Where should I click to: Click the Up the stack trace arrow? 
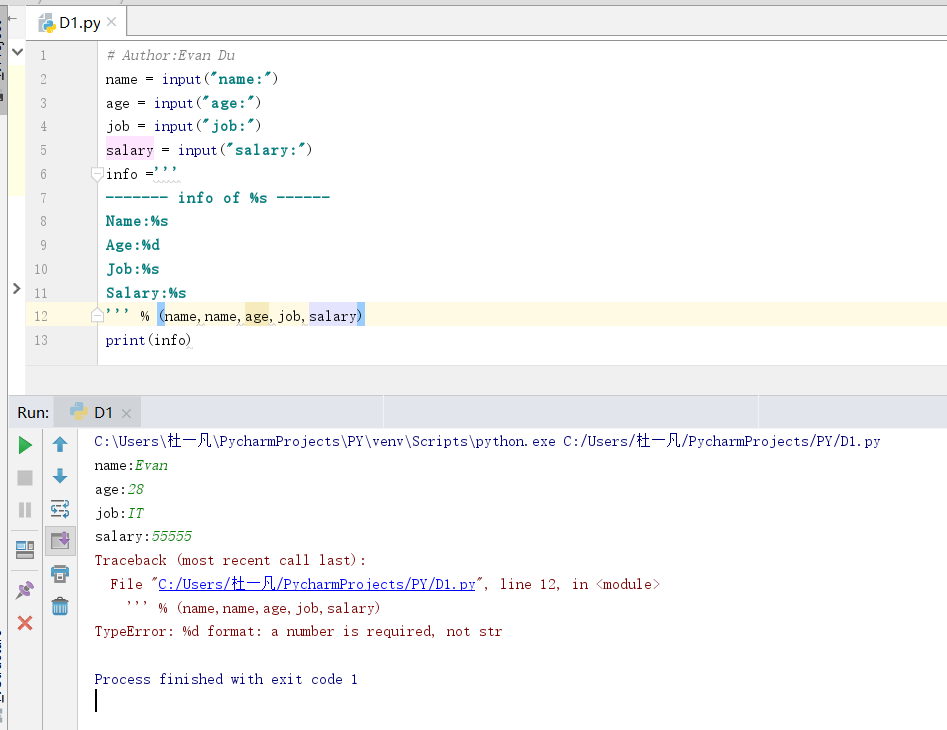(60, 445)
